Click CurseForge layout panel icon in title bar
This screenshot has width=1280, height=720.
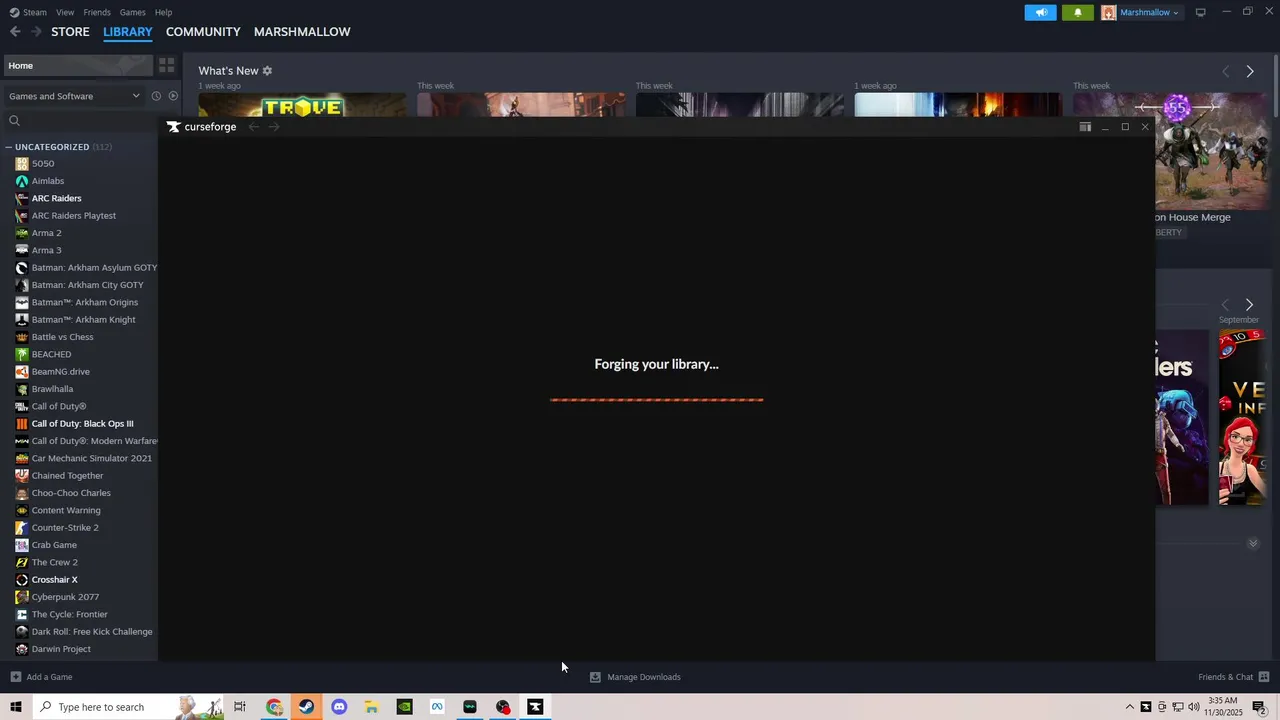pyautogui.click(x=1085, y=127)
